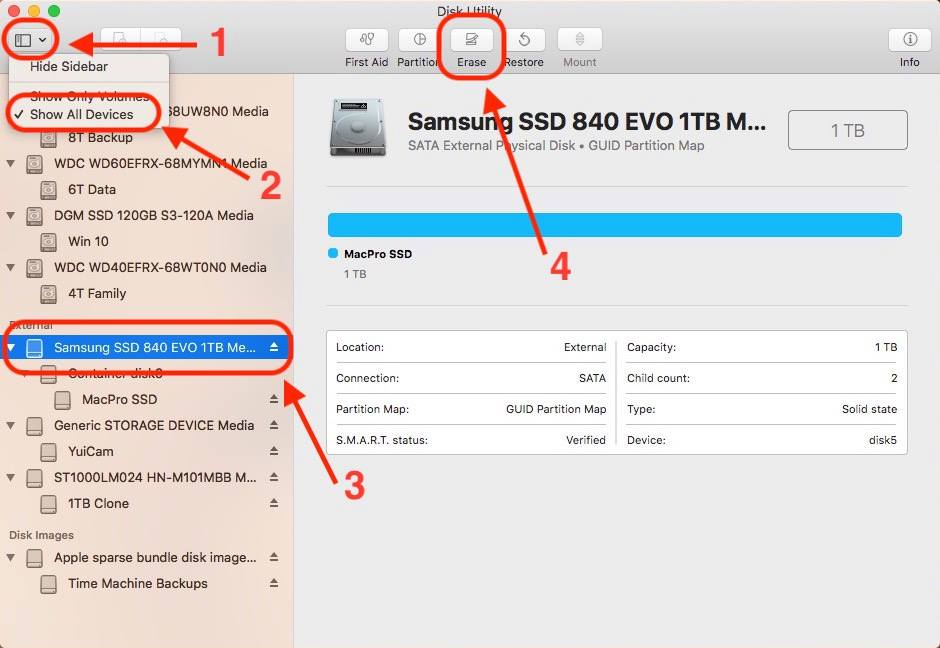The image size is (940, 648).
Task: Select WDC WD60EFRX-68MYMN1 Media disk
Action: point(160,164)
